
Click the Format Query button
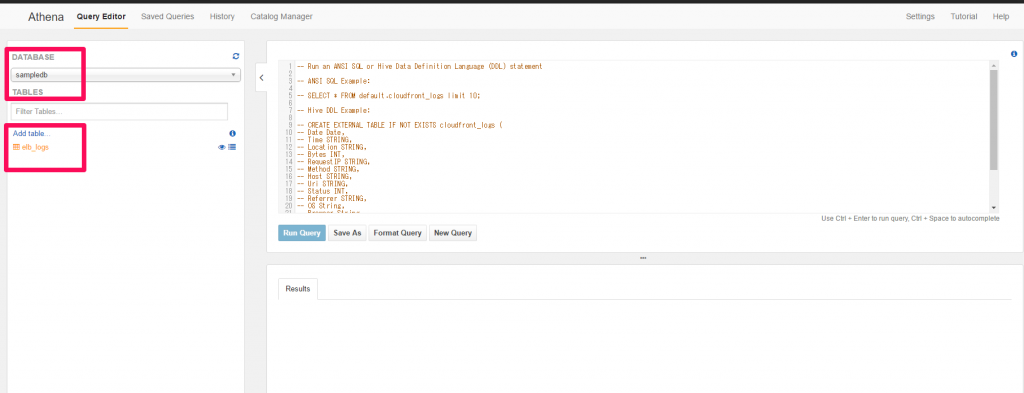(x=398, y=233)
